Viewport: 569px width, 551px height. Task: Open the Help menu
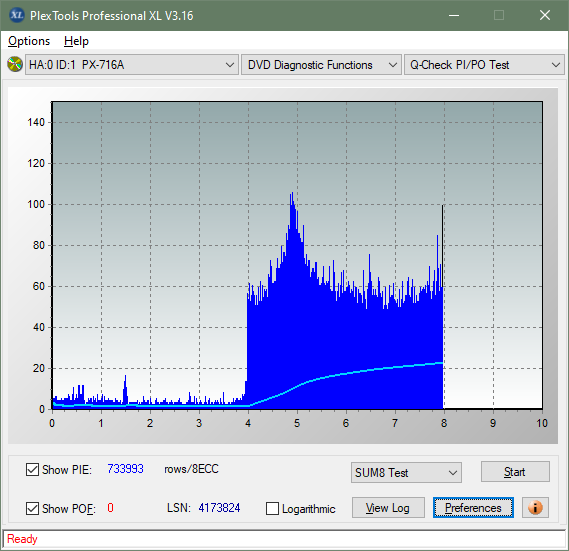[76, 41]
